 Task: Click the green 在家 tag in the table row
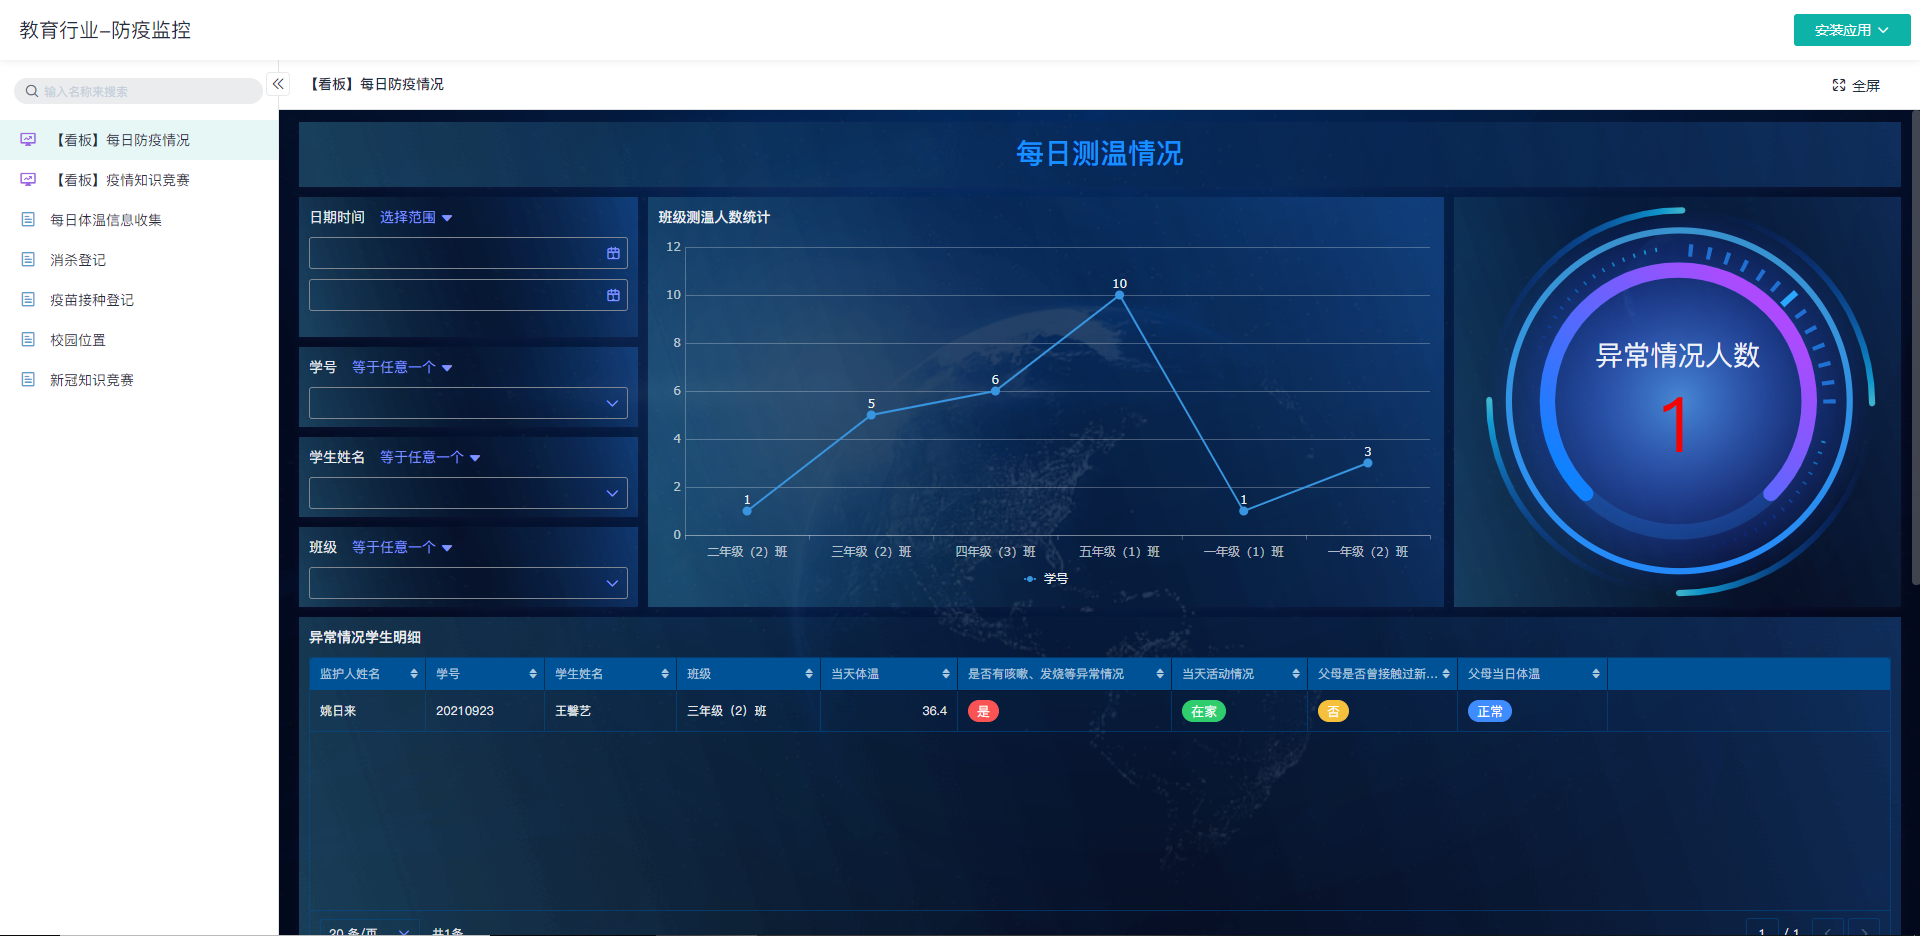coord(1204,711)
